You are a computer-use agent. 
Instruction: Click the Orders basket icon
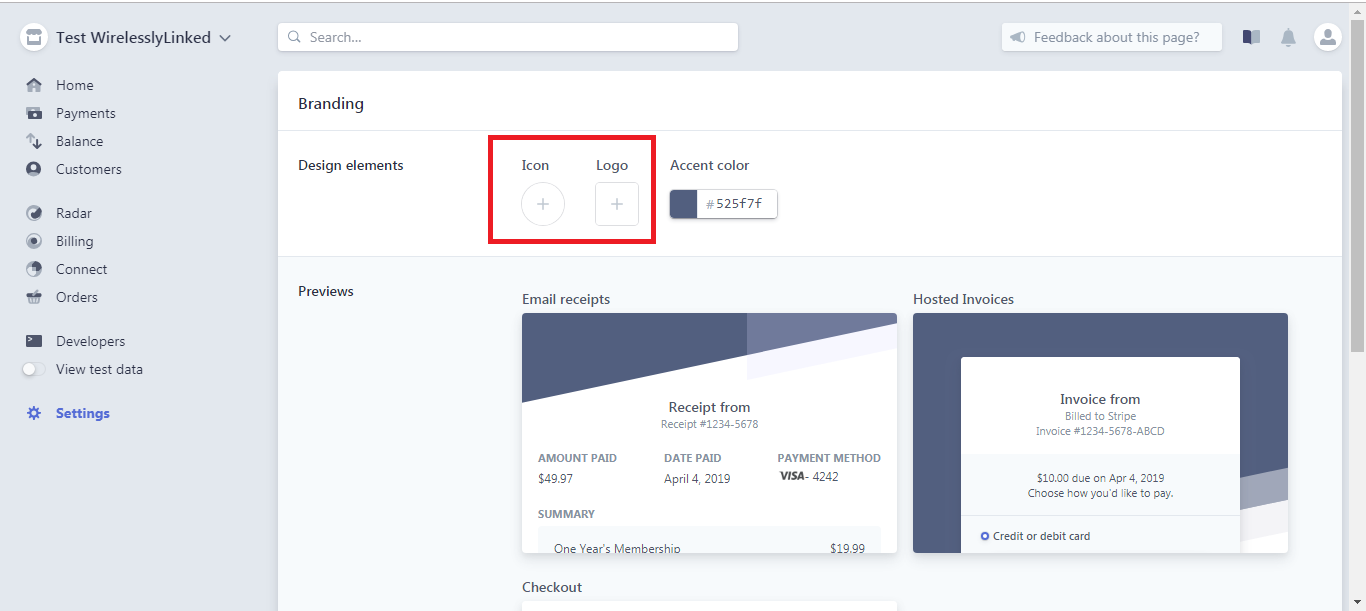pos(34,297)
